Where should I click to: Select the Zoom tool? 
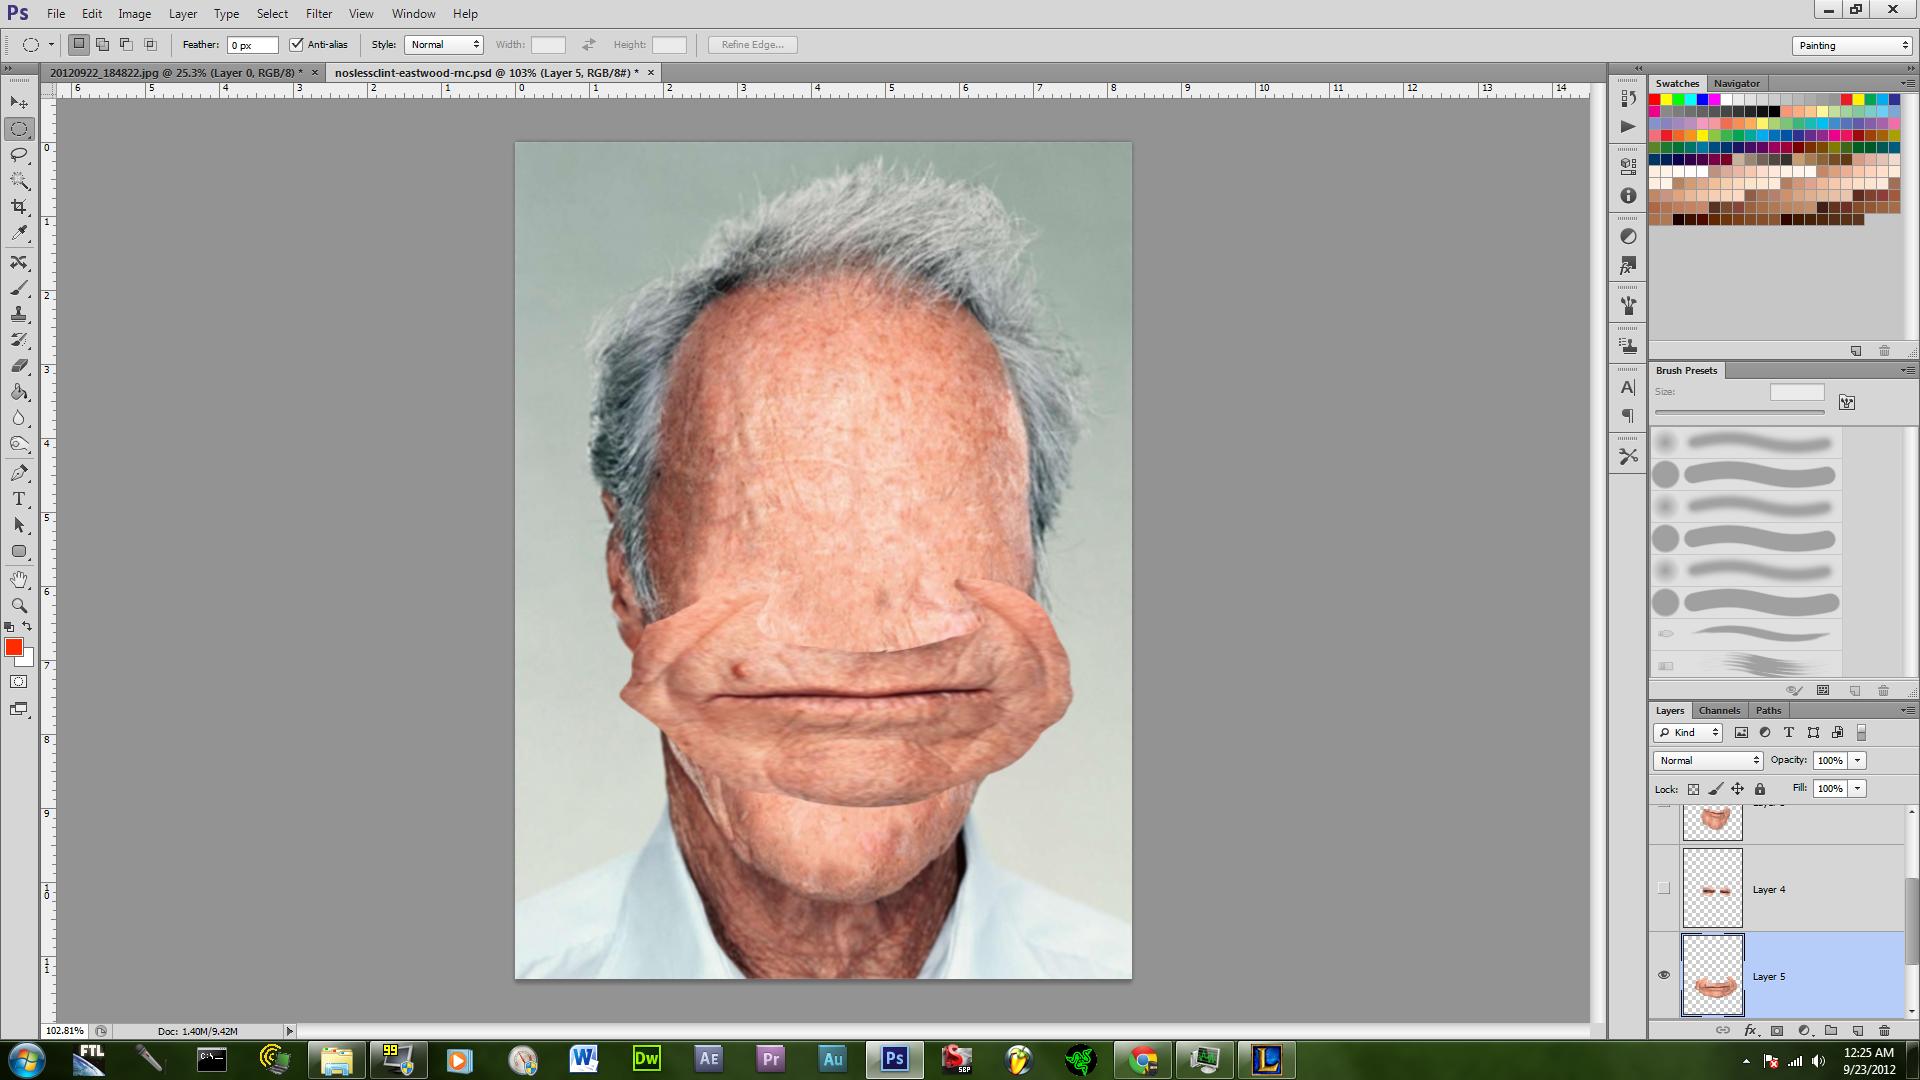(19, 606)
